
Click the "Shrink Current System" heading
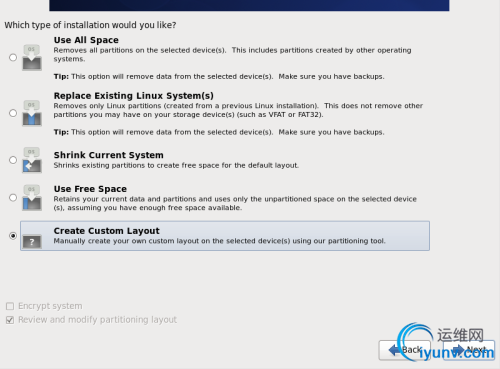[109, 155]
